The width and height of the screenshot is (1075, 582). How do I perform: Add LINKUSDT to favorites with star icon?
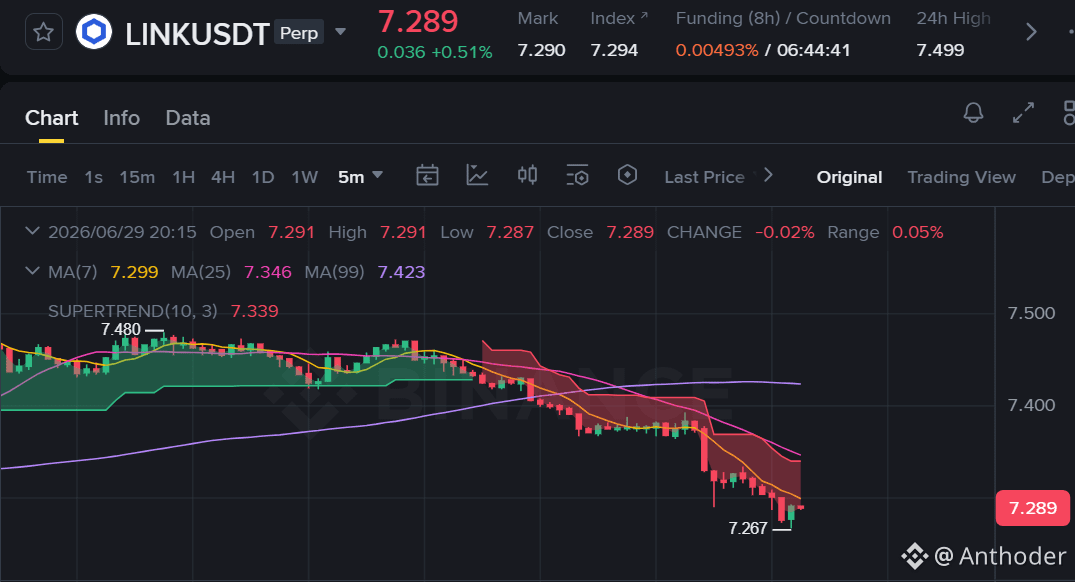tap(44, 32)
